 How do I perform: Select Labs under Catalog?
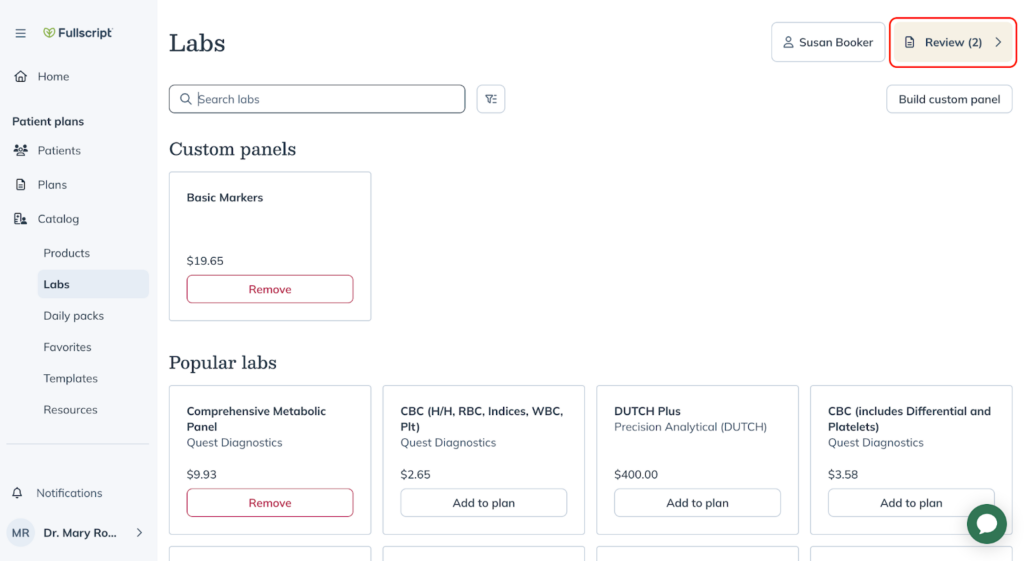[93, 284]
